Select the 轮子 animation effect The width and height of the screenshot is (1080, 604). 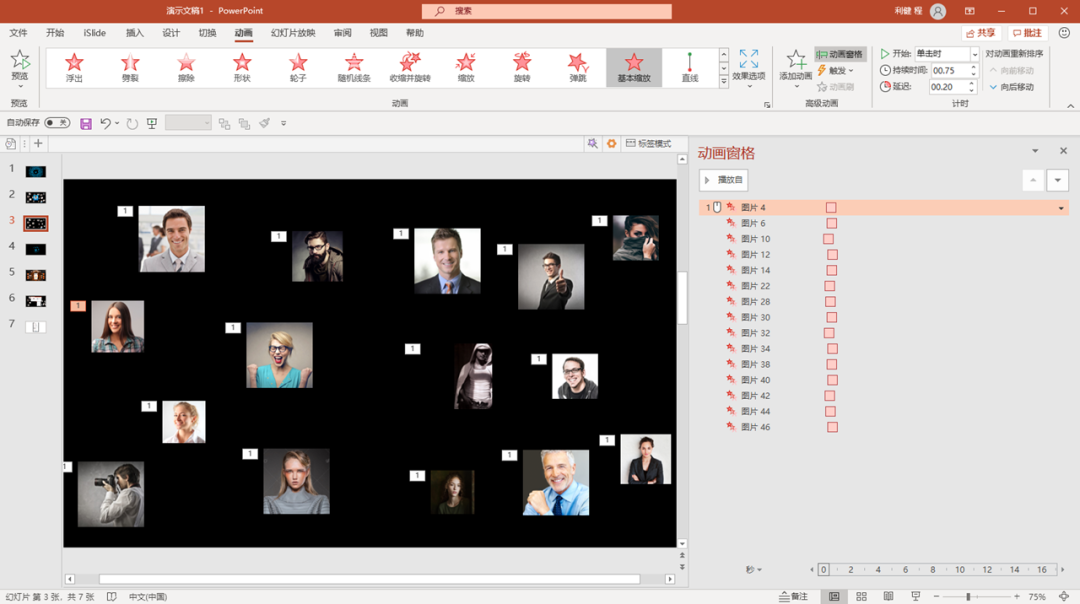tap(298, 67)
